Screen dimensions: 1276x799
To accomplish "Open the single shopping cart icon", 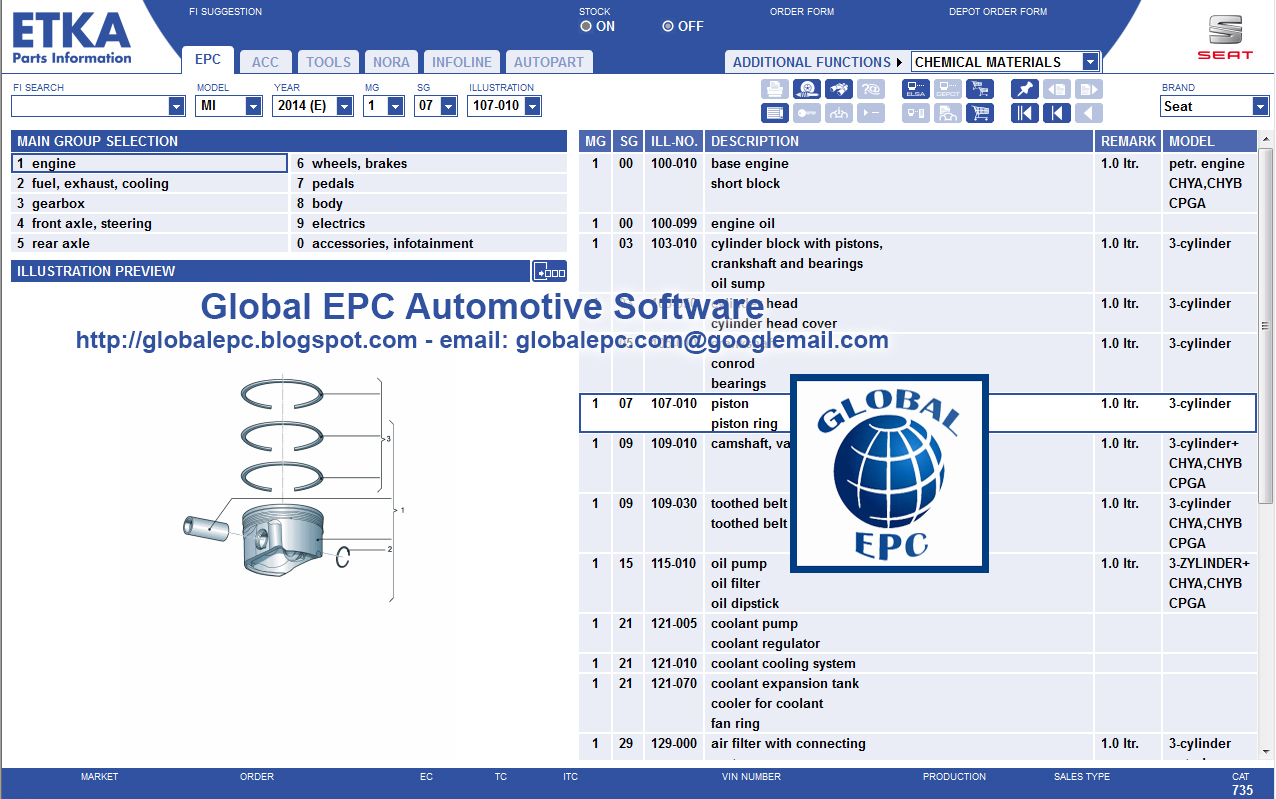I will coord(980,113).
